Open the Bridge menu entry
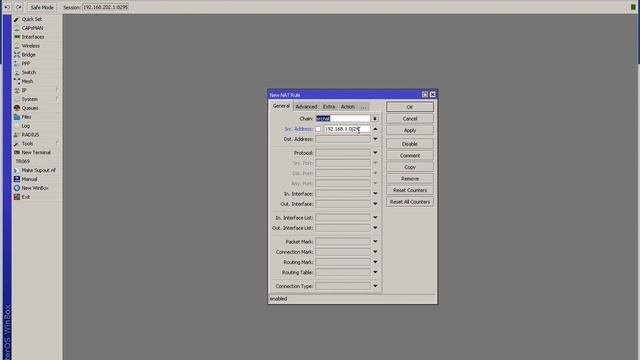The height and width of the screenshot is (360, 640). click(28, 55)
